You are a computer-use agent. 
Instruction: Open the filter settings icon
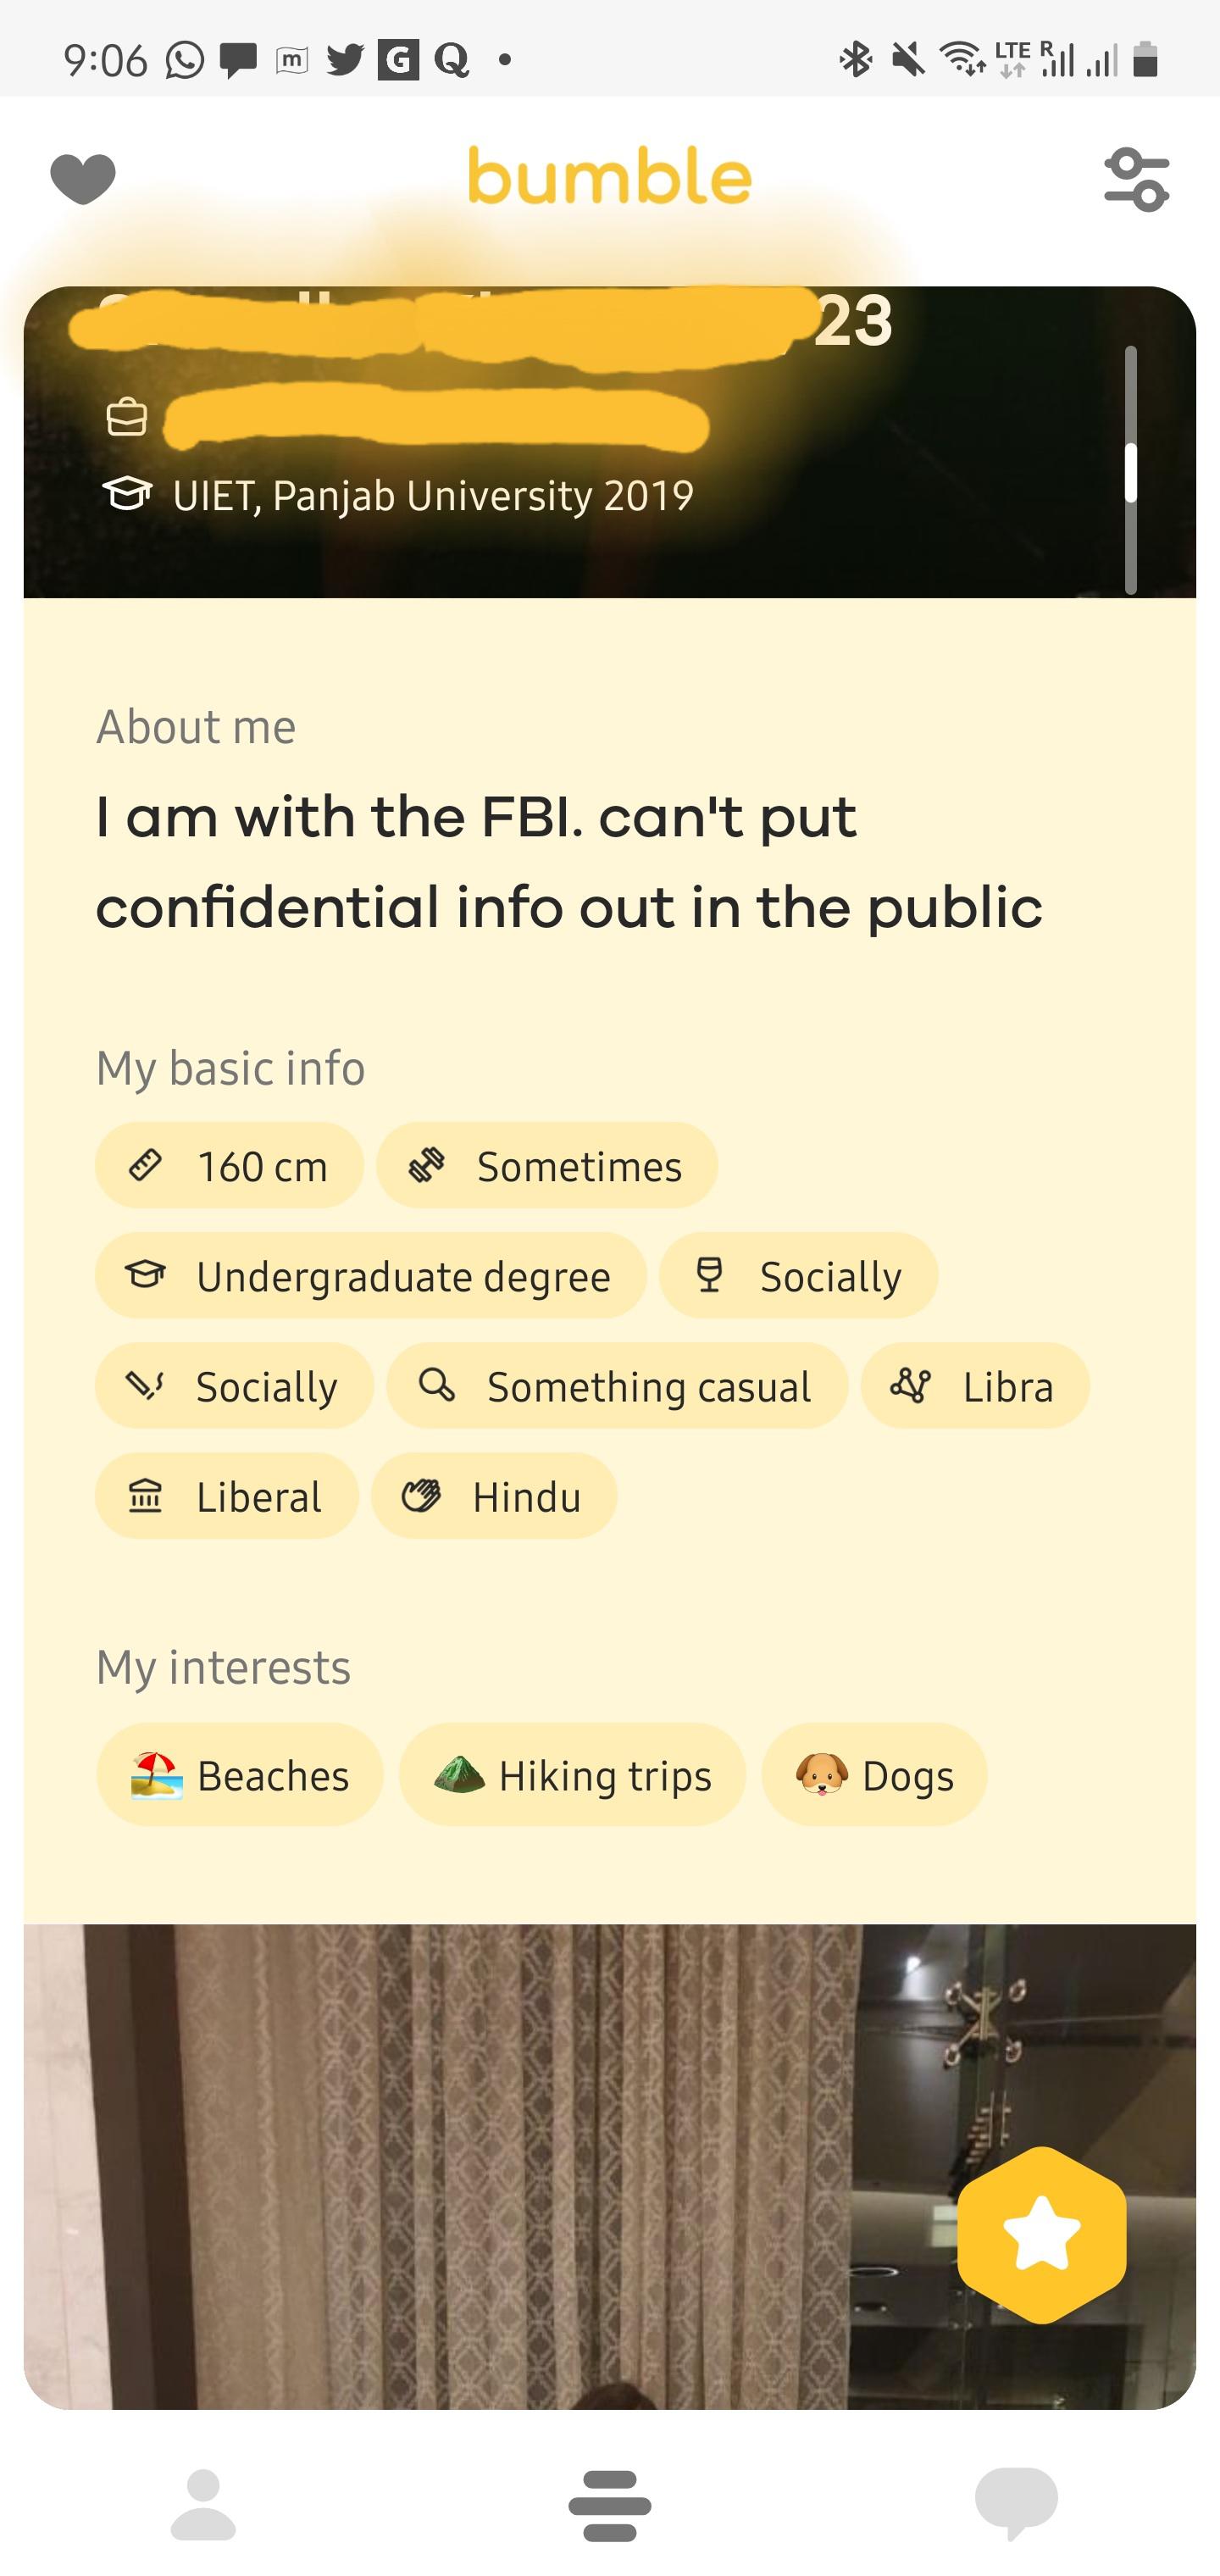click(1136, 179)
